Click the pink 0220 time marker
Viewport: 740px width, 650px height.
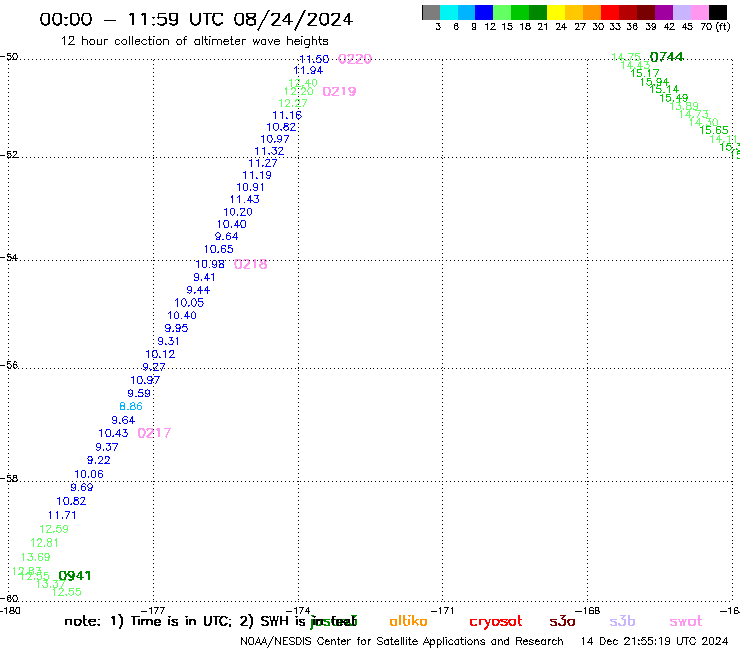tap(355, 59)
